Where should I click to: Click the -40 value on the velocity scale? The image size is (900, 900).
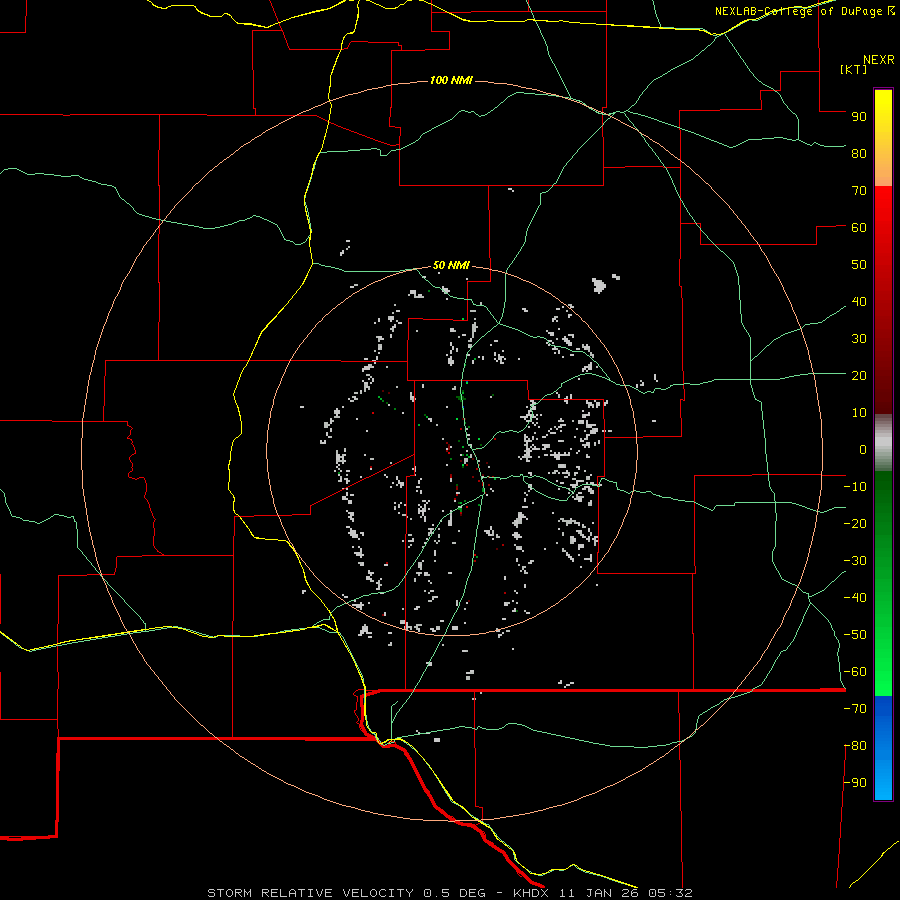click(855, 598)
